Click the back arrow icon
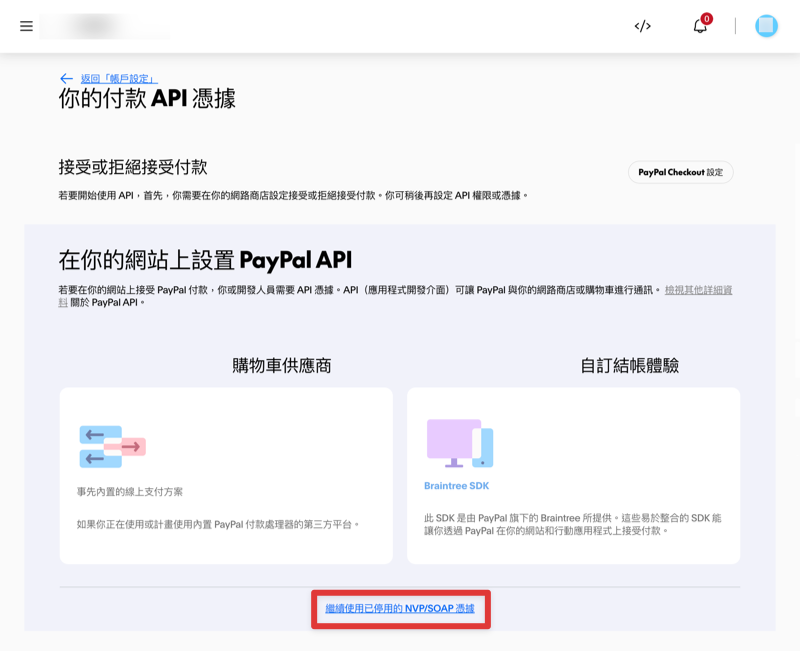Image resolution: width=800 pixels, height=651 pixels. 66,79
